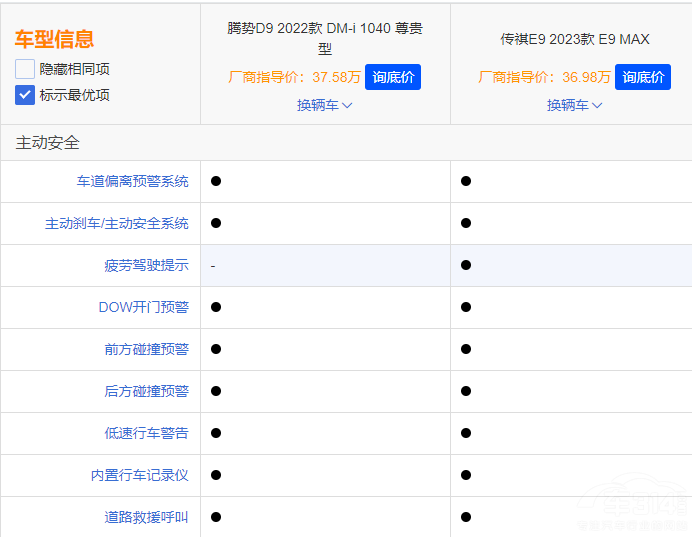Click the 疲劳驾驶提示 feature link
Viewport: 692px width, 537px height.
(x=146, y=265)
